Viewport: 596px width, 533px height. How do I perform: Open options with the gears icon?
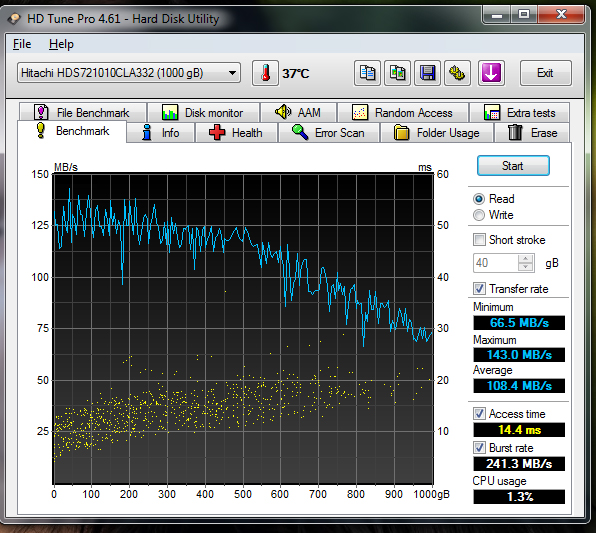[x=457, y=73]
